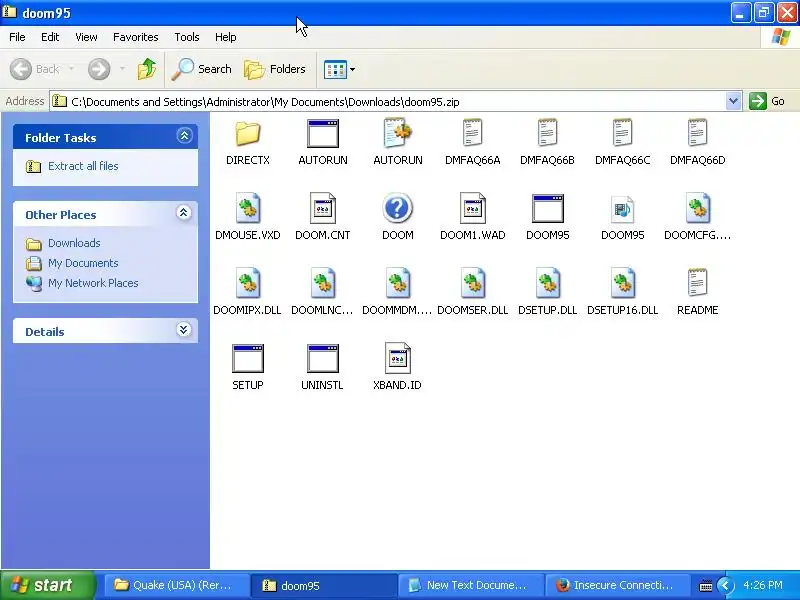
Task: Open the Back history dropdown arrow
Action: point(71,69)
